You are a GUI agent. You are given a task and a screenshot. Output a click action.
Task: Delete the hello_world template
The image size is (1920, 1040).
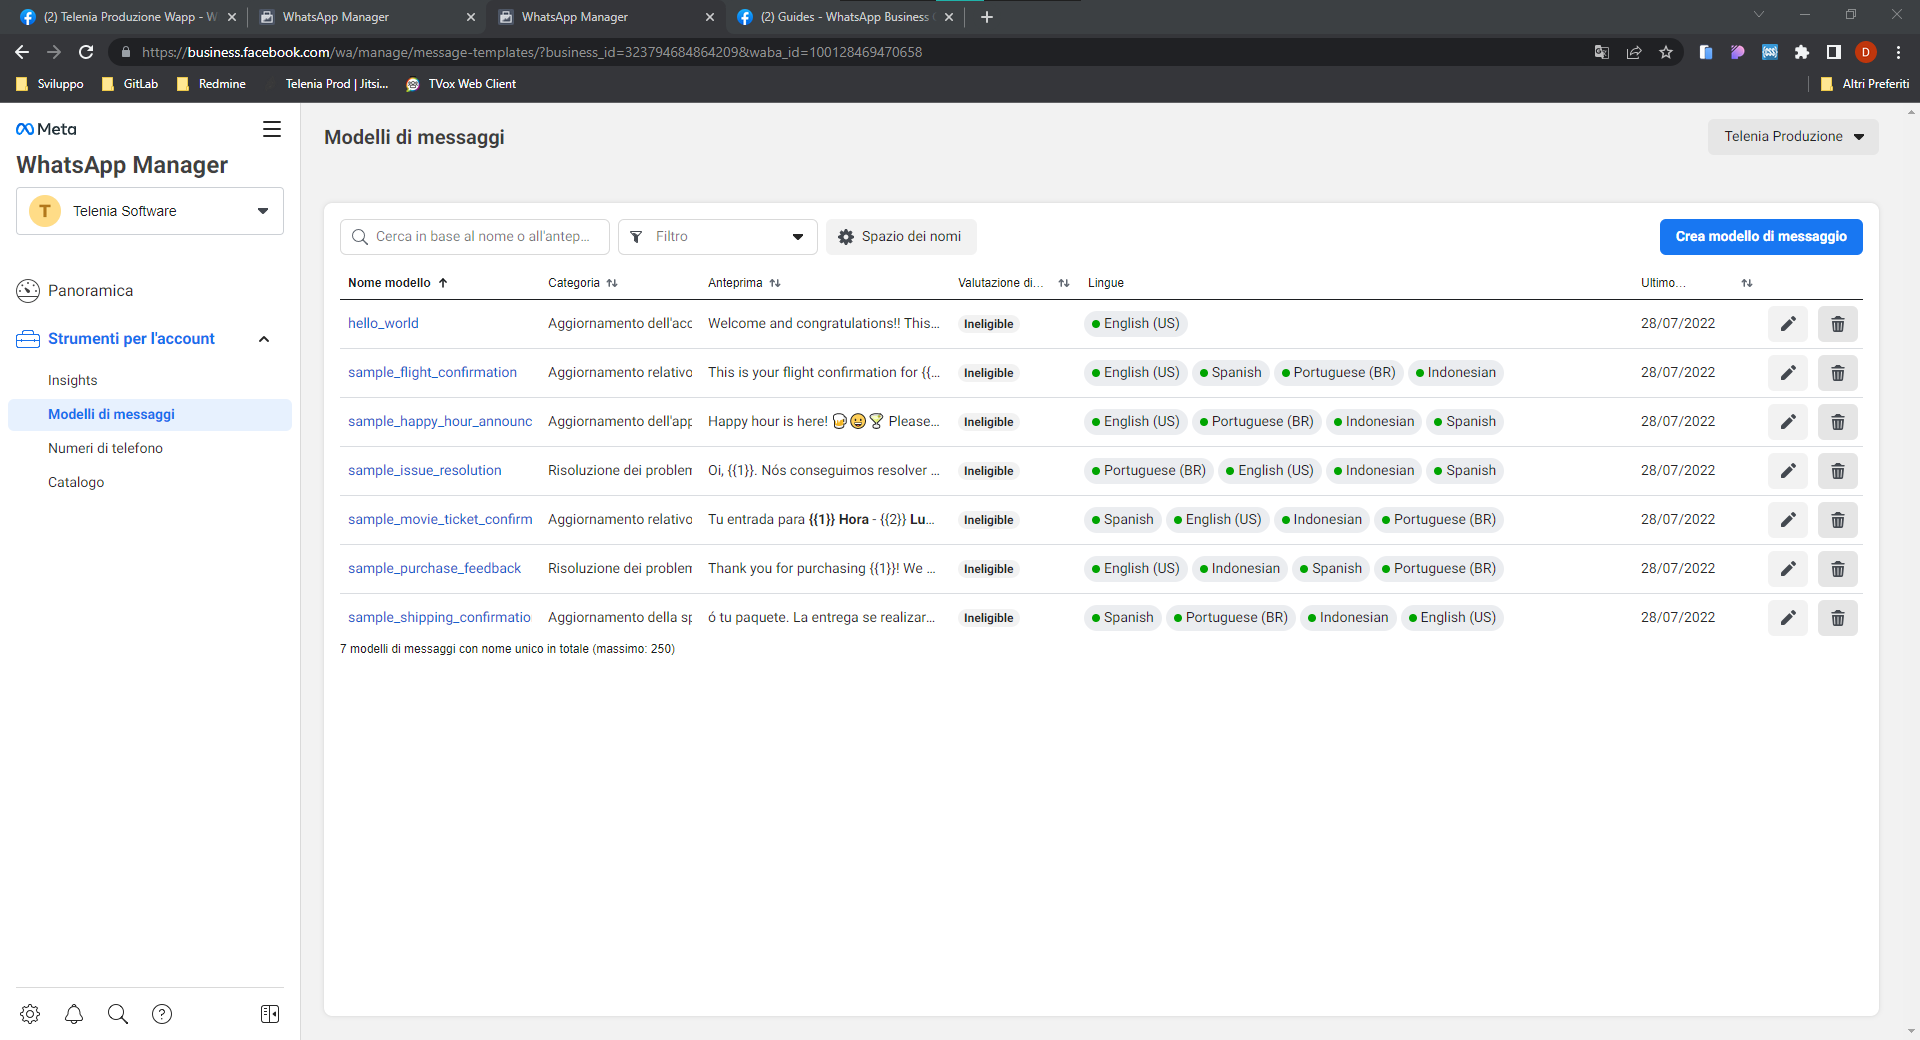coord(1838,324)
